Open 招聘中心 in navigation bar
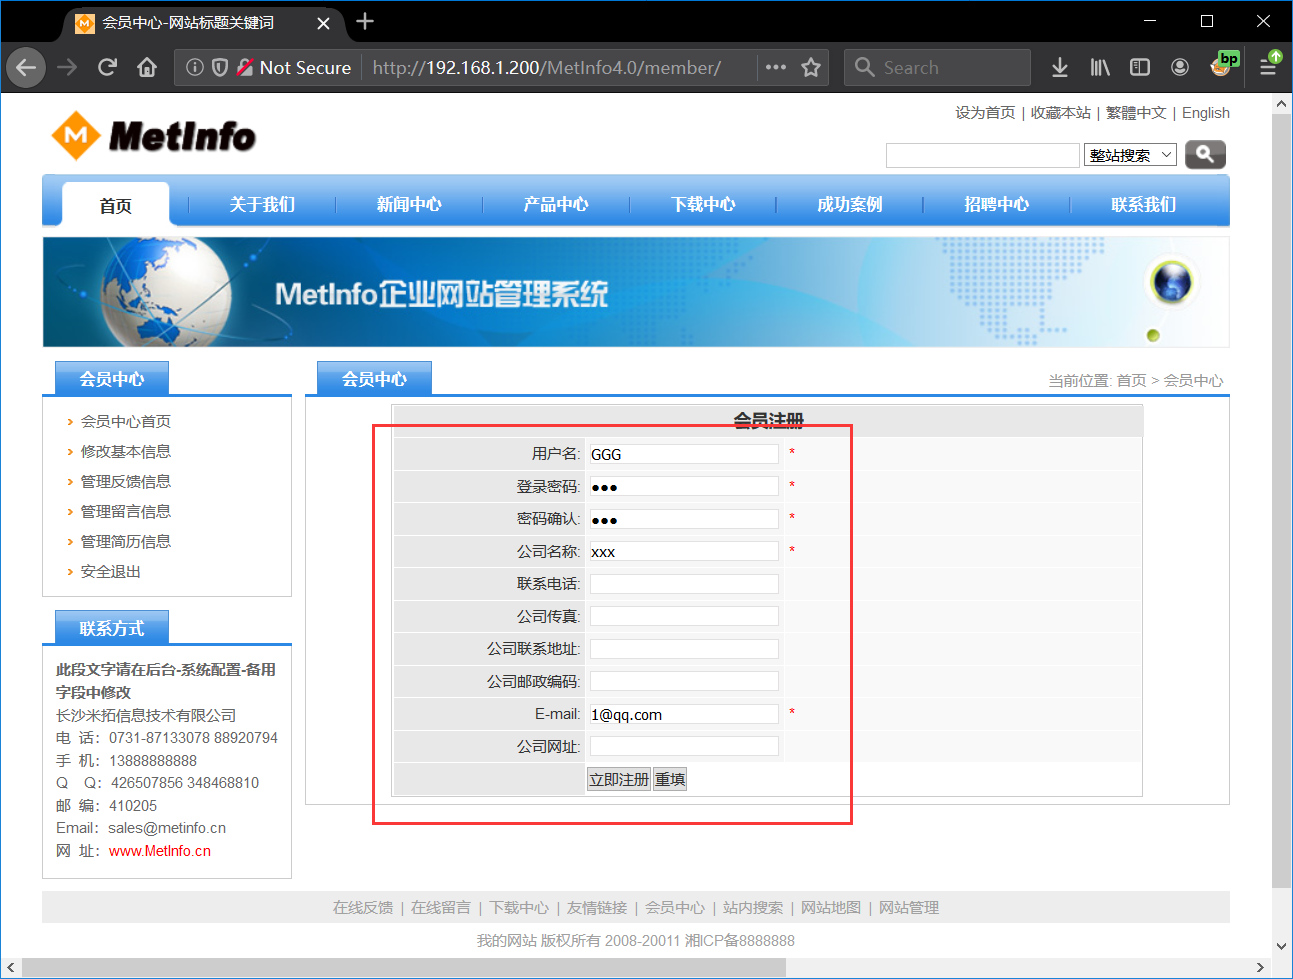Viewport: 1293px width, 979px height. (x=997, y=205)
